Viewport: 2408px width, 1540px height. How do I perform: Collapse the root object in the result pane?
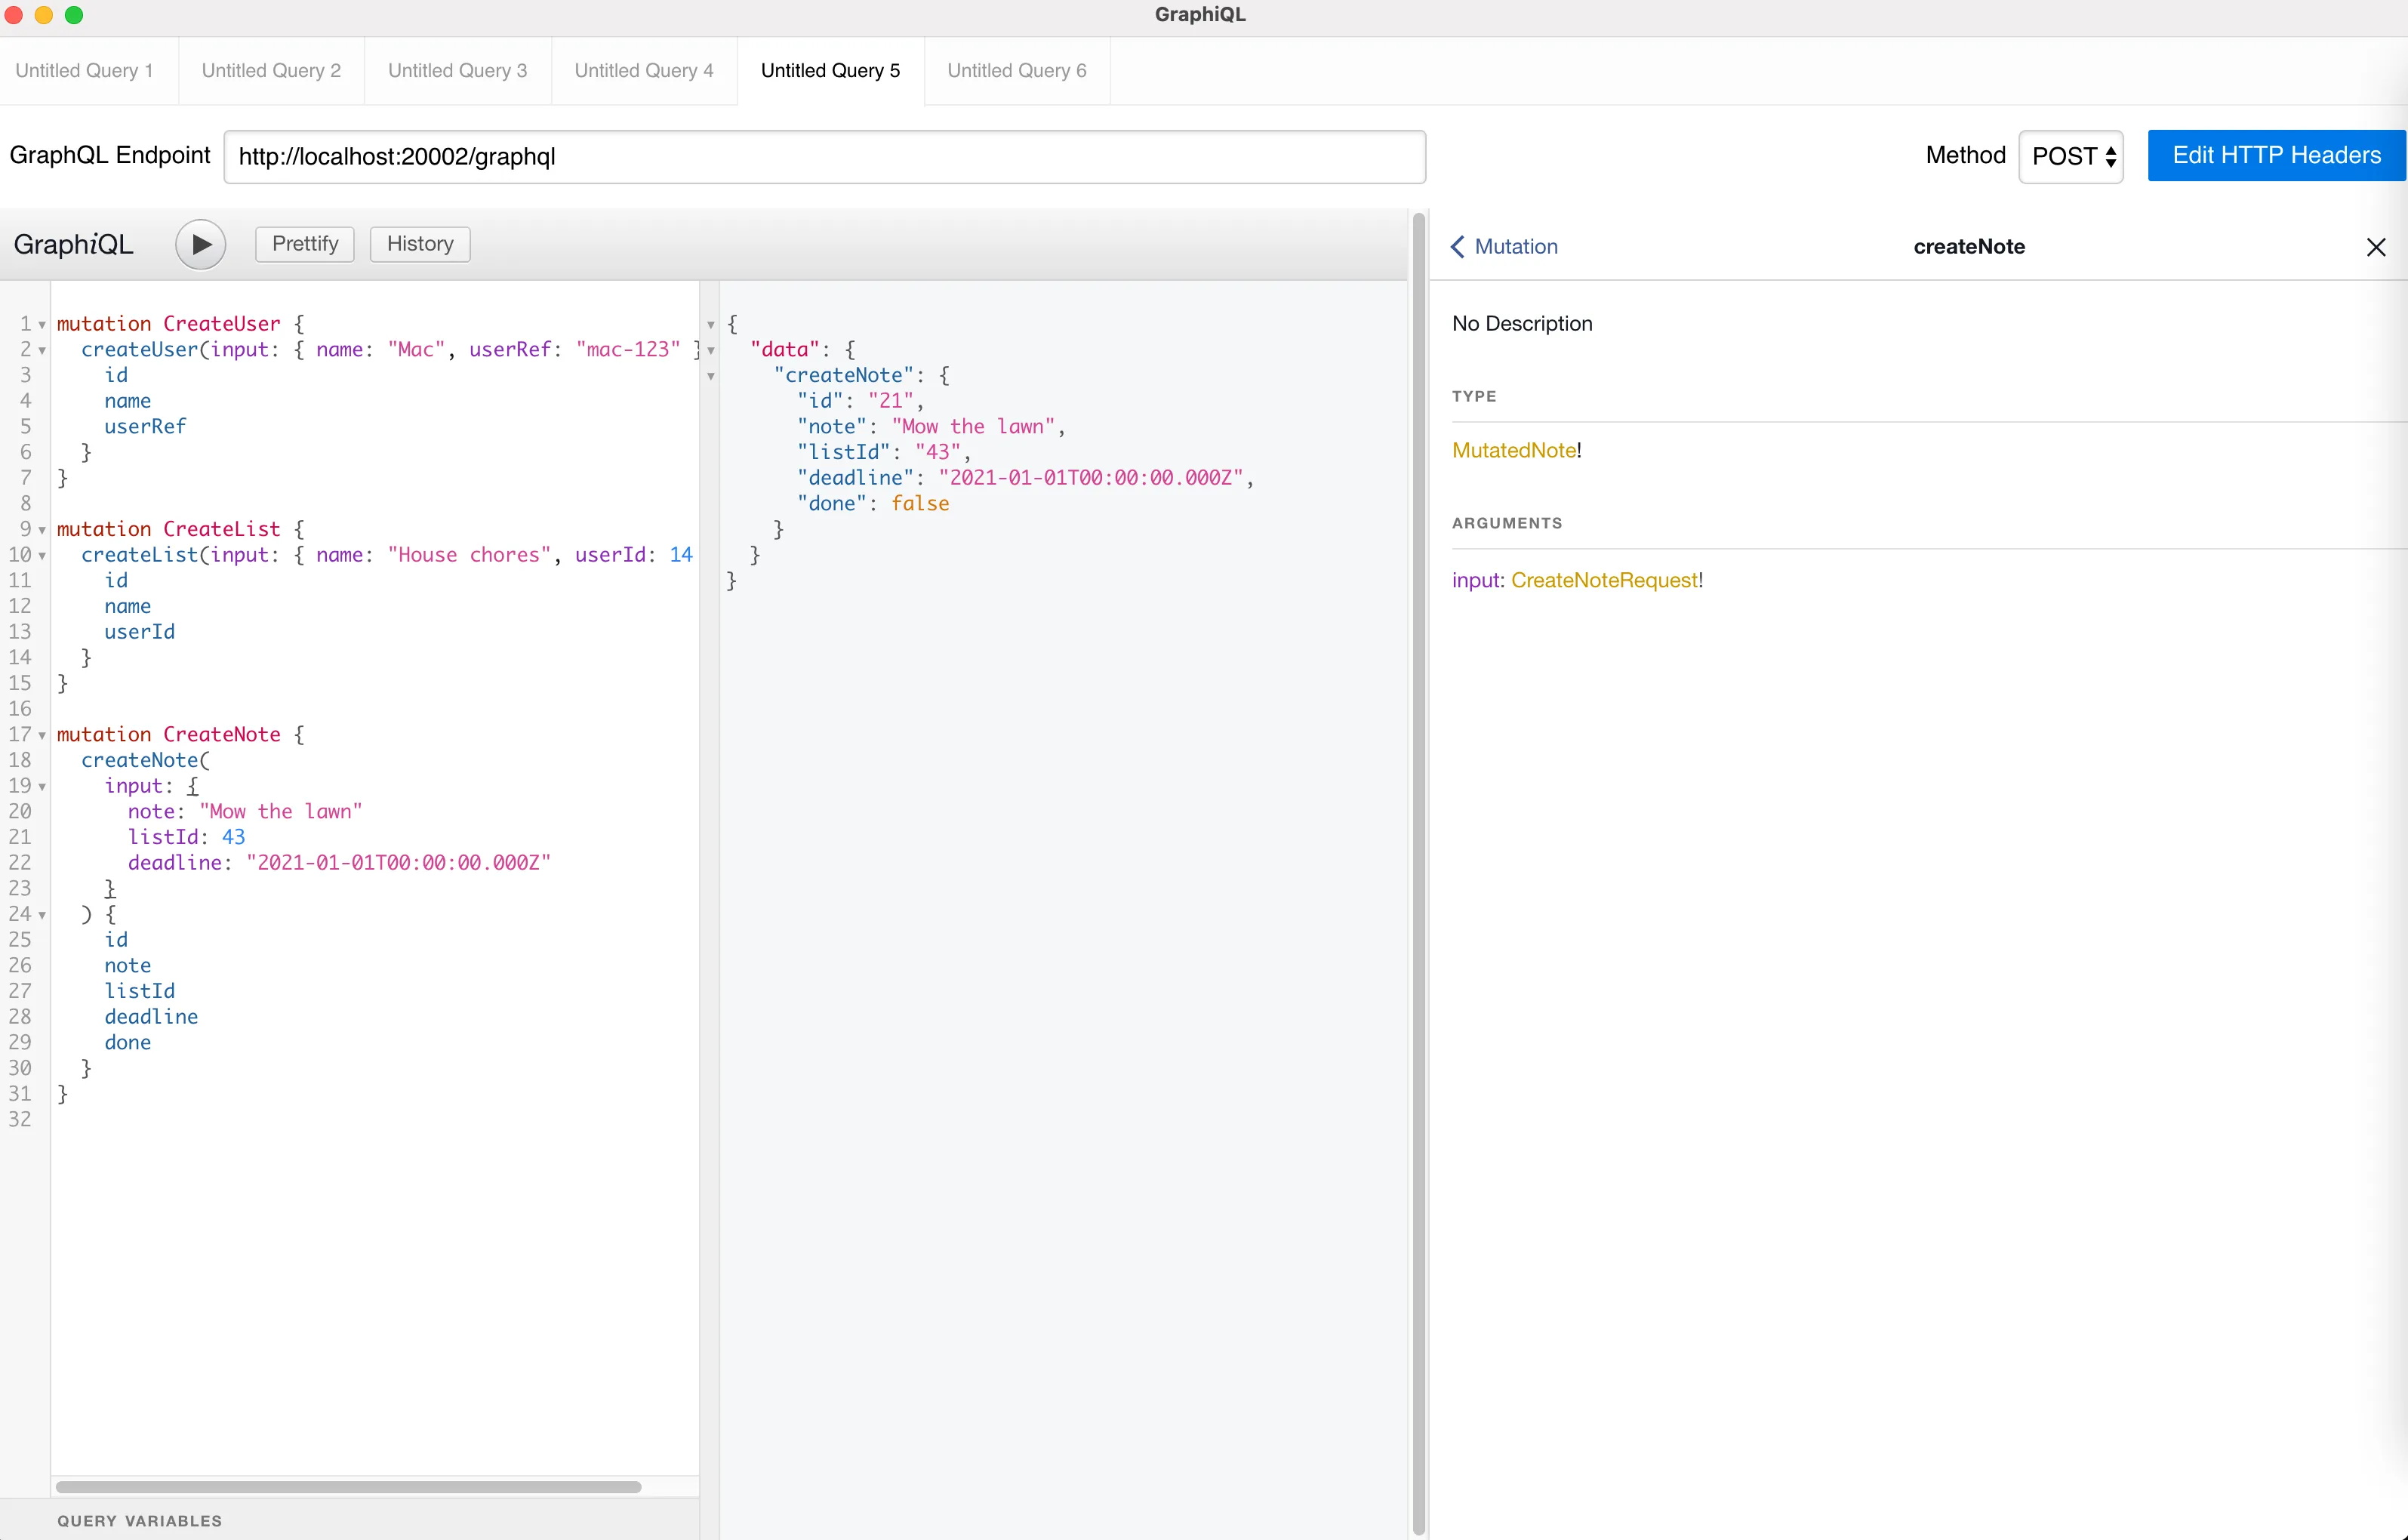711,325
